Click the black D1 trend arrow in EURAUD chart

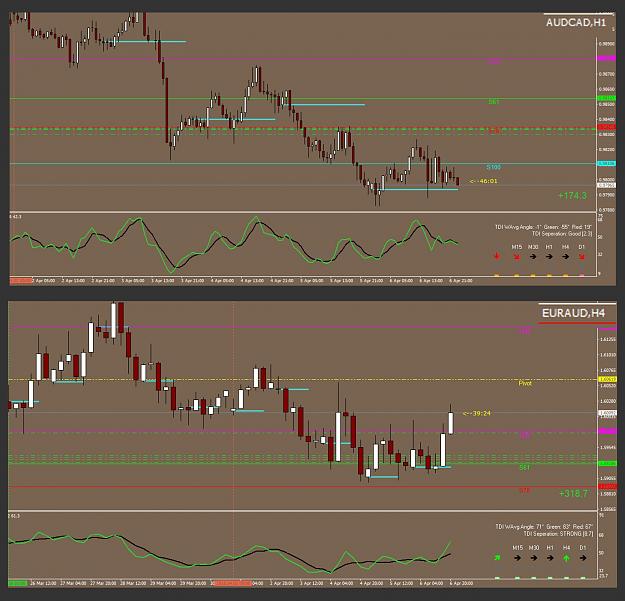[583, 558]
